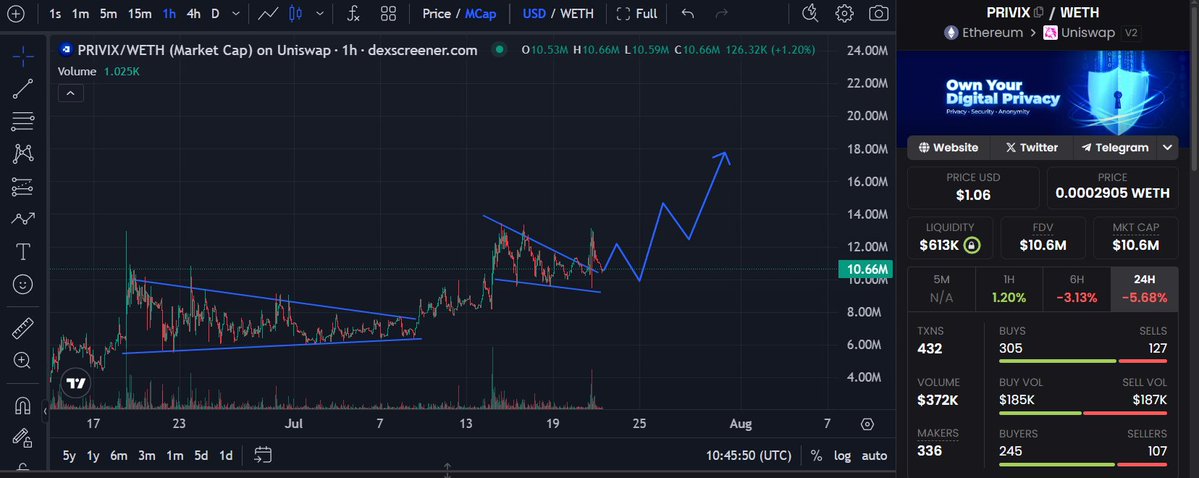Click the Own Your Digital Privacy banner
The image size is (1199, 478).
click(x=1042, y=93)
